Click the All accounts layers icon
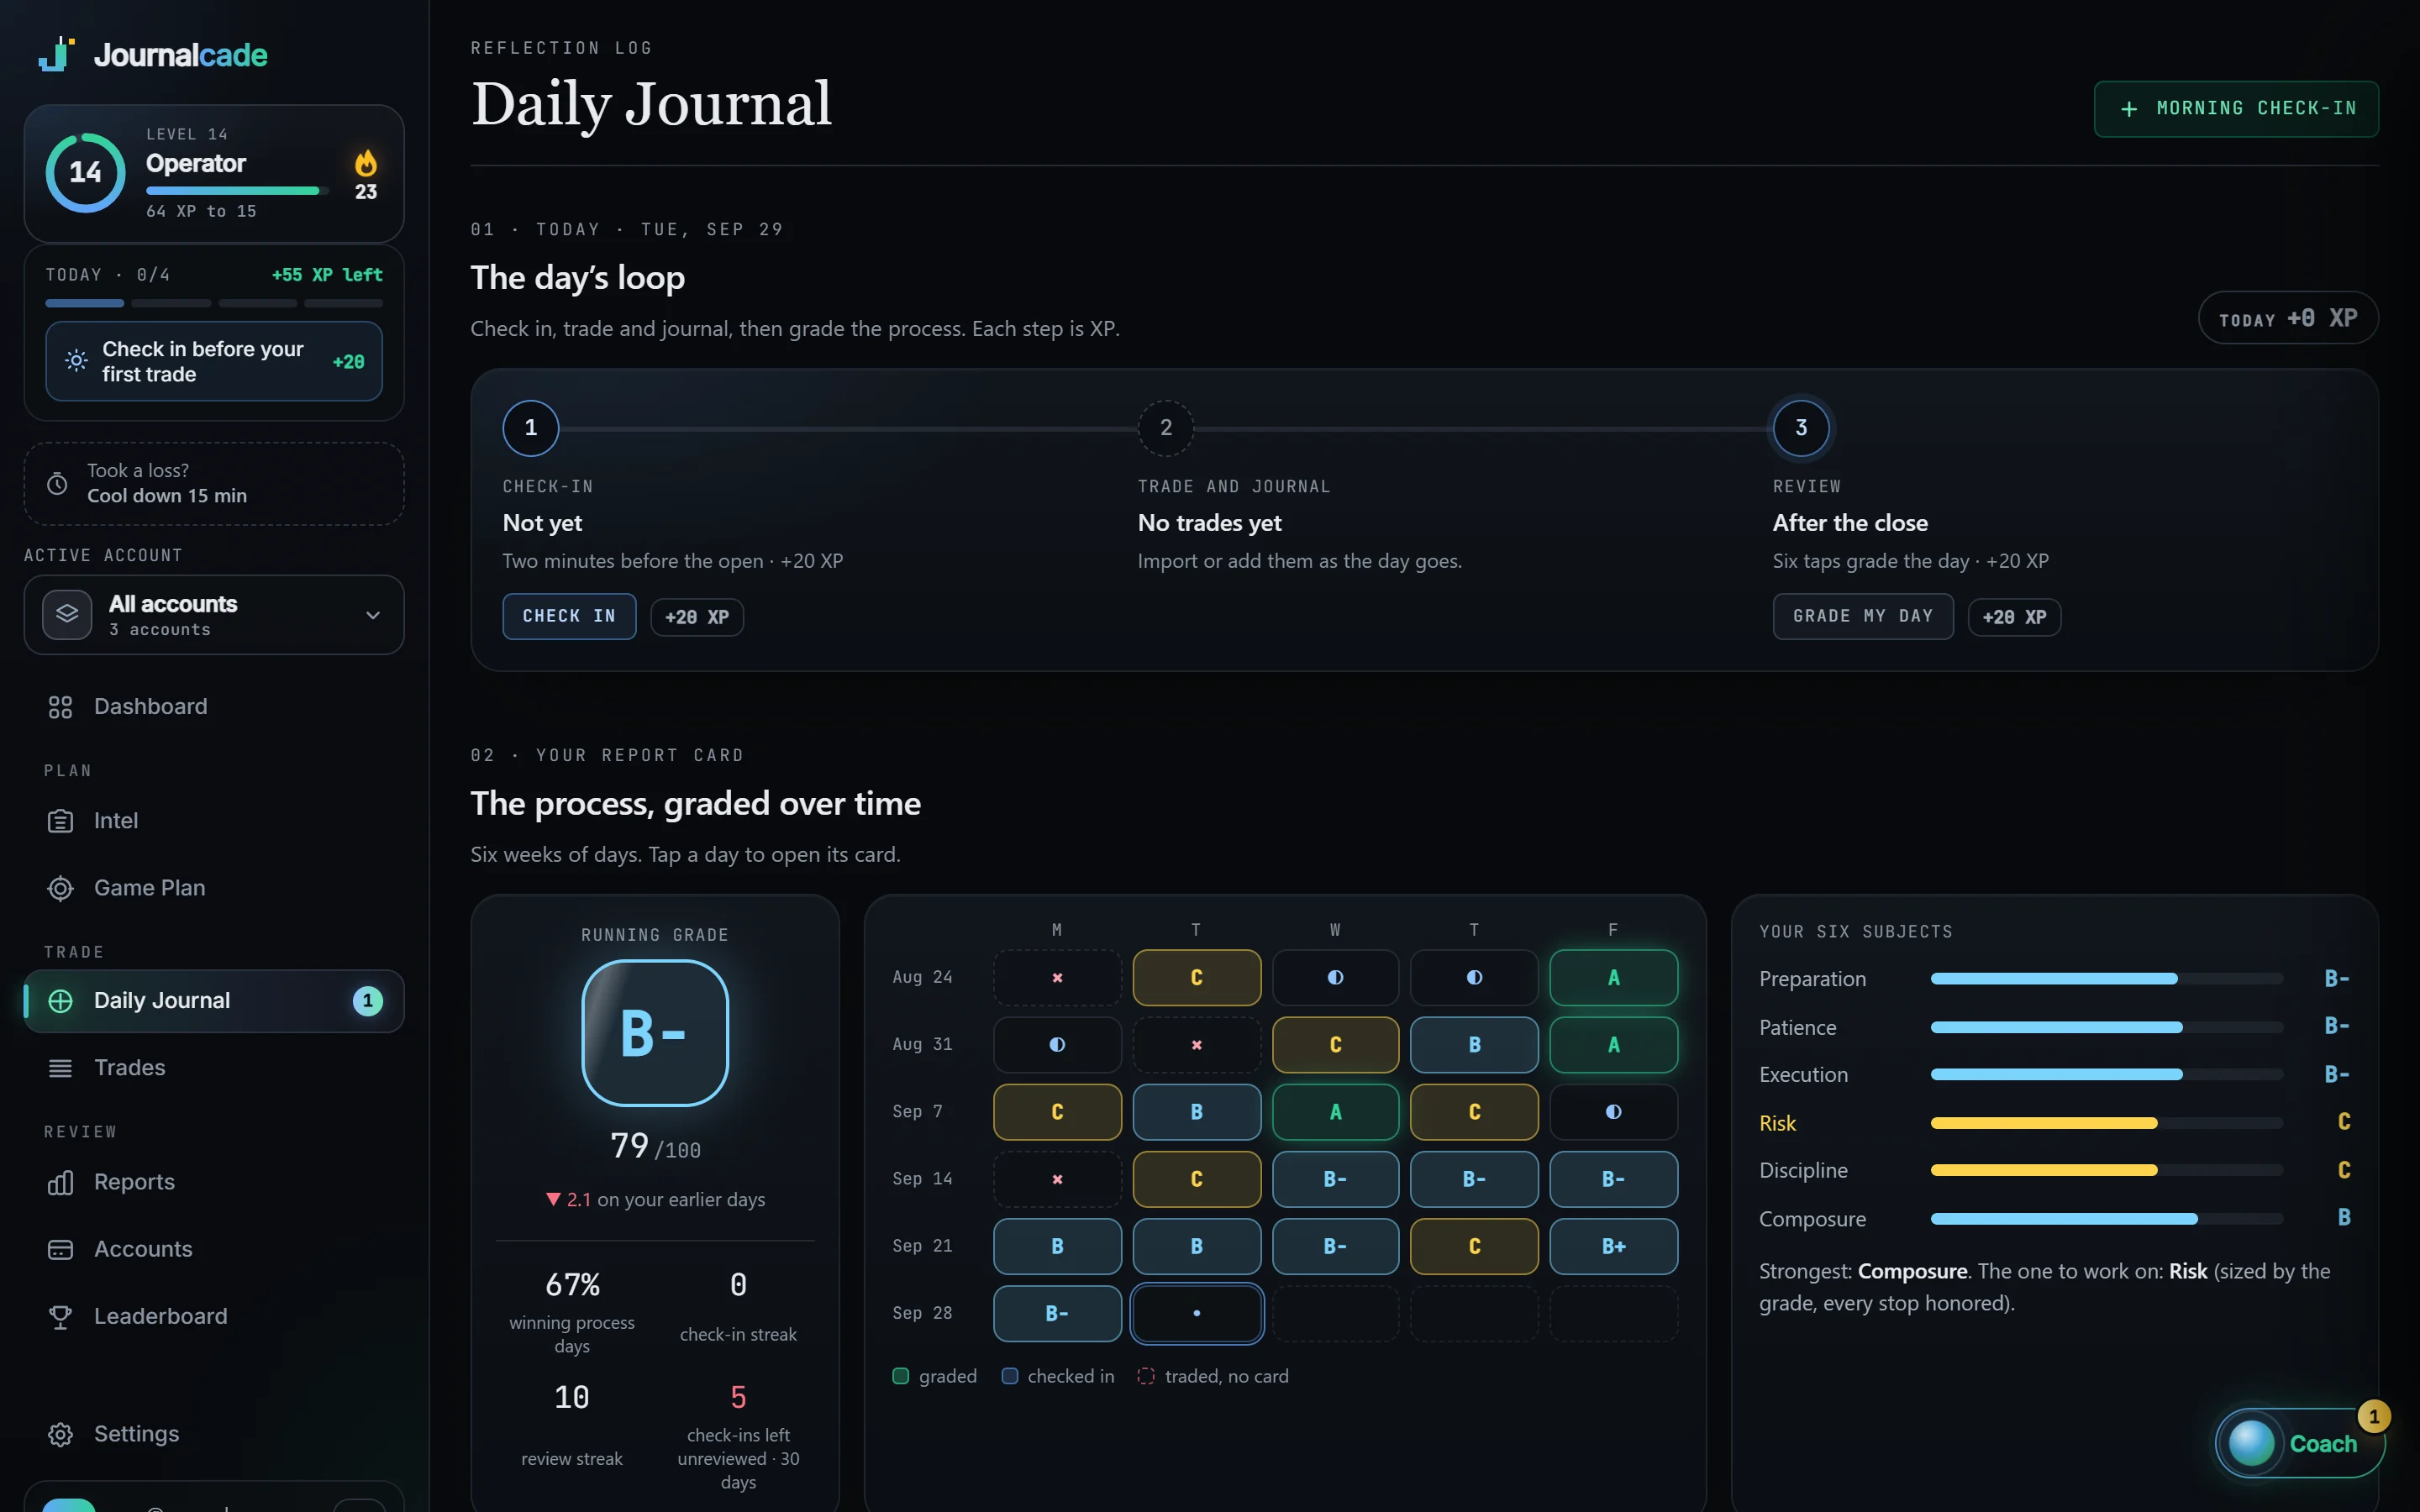This screenshot has height=1512, width=2420. click(67, 614)
